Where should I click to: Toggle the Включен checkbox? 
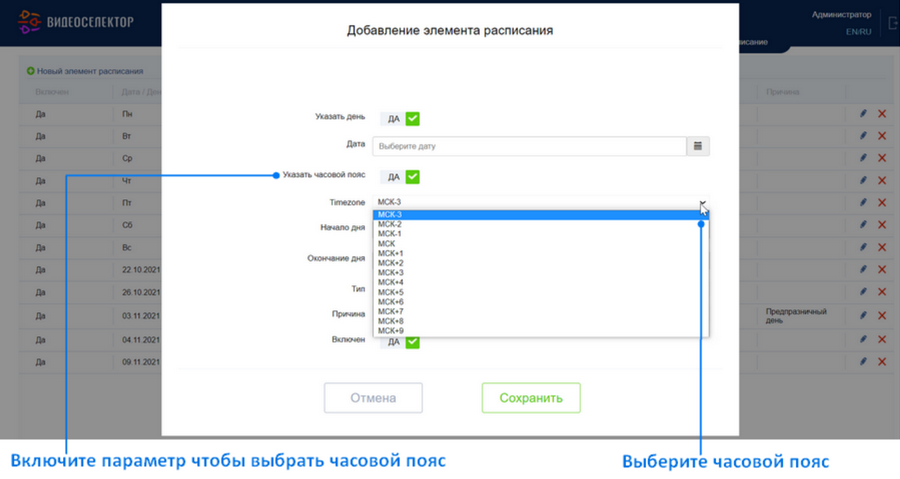pyautogui.click(x=412, y=342)
